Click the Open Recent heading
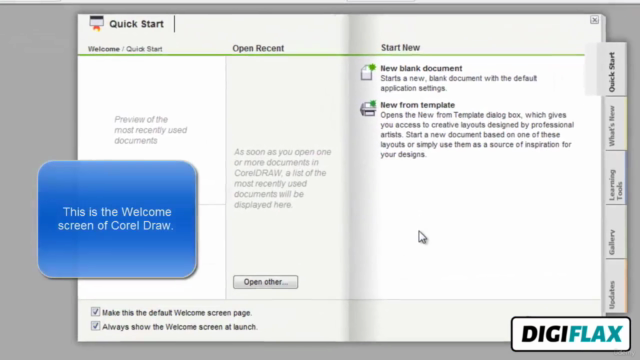 coord(258,48)
